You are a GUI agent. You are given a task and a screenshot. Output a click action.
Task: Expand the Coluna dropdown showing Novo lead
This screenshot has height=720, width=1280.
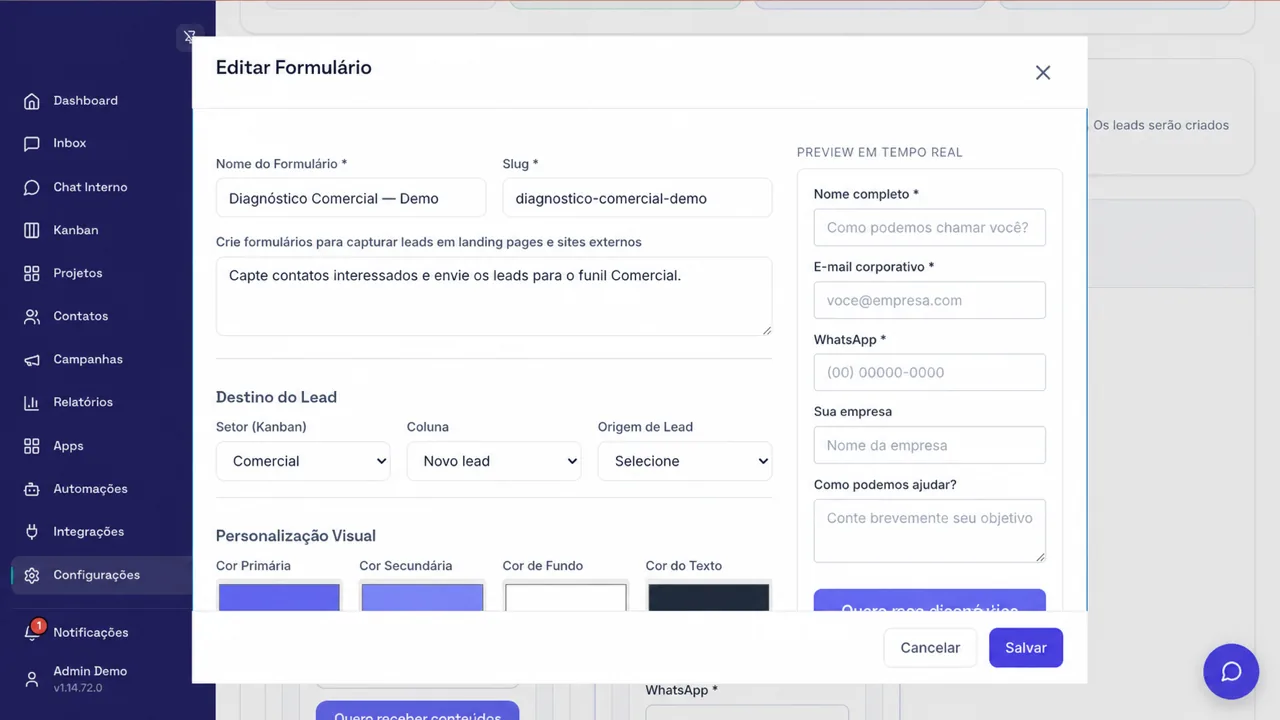click(494, 461)
